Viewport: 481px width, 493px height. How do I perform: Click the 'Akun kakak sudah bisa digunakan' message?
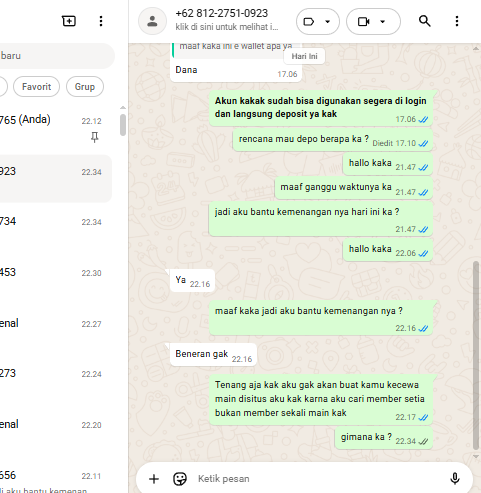321,108
